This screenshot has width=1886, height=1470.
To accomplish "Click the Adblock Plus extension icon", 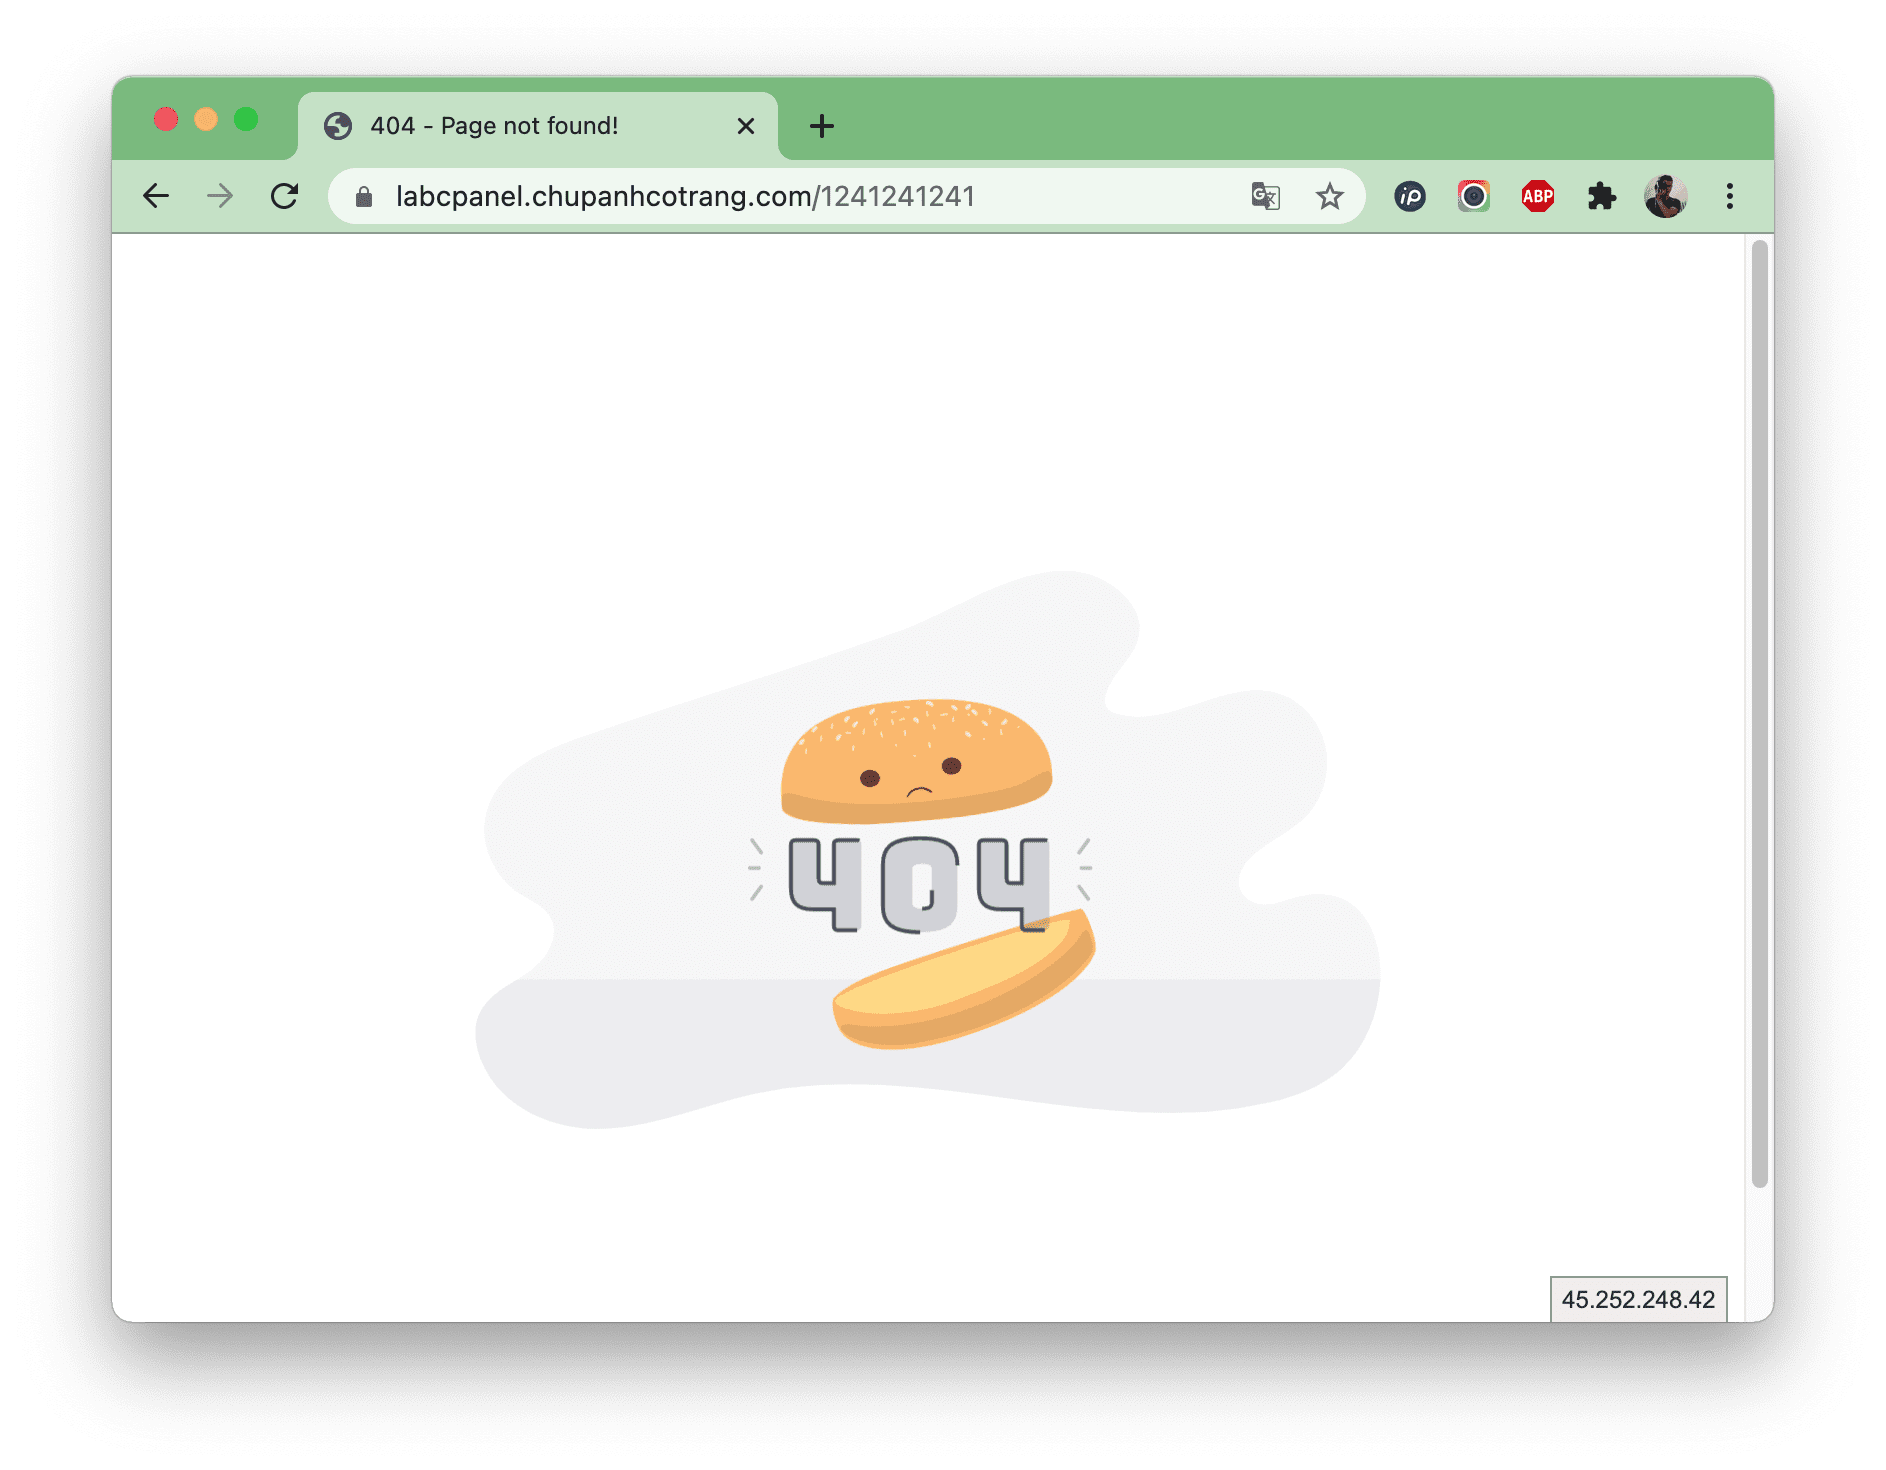I will (x=1538, y=196).
